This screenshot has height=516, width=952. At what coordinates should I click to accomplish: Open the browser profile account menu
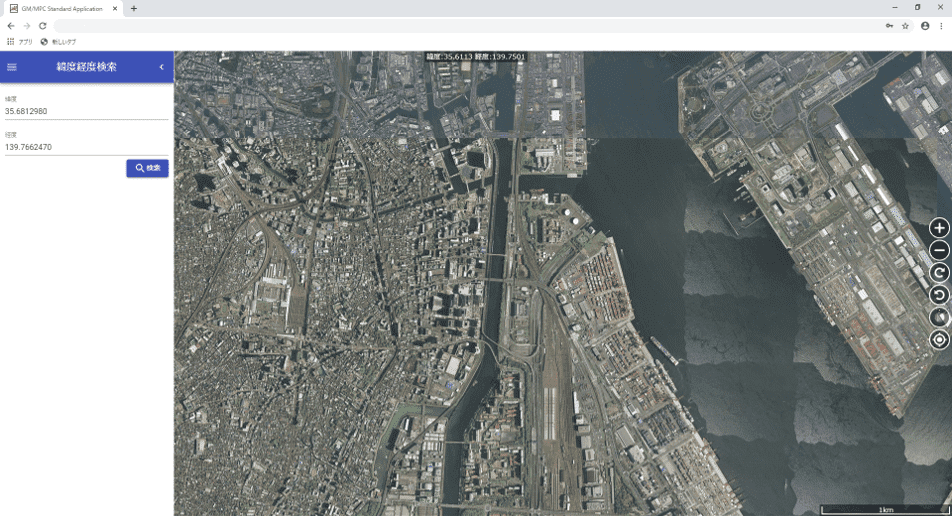click(x=925, y=25)
